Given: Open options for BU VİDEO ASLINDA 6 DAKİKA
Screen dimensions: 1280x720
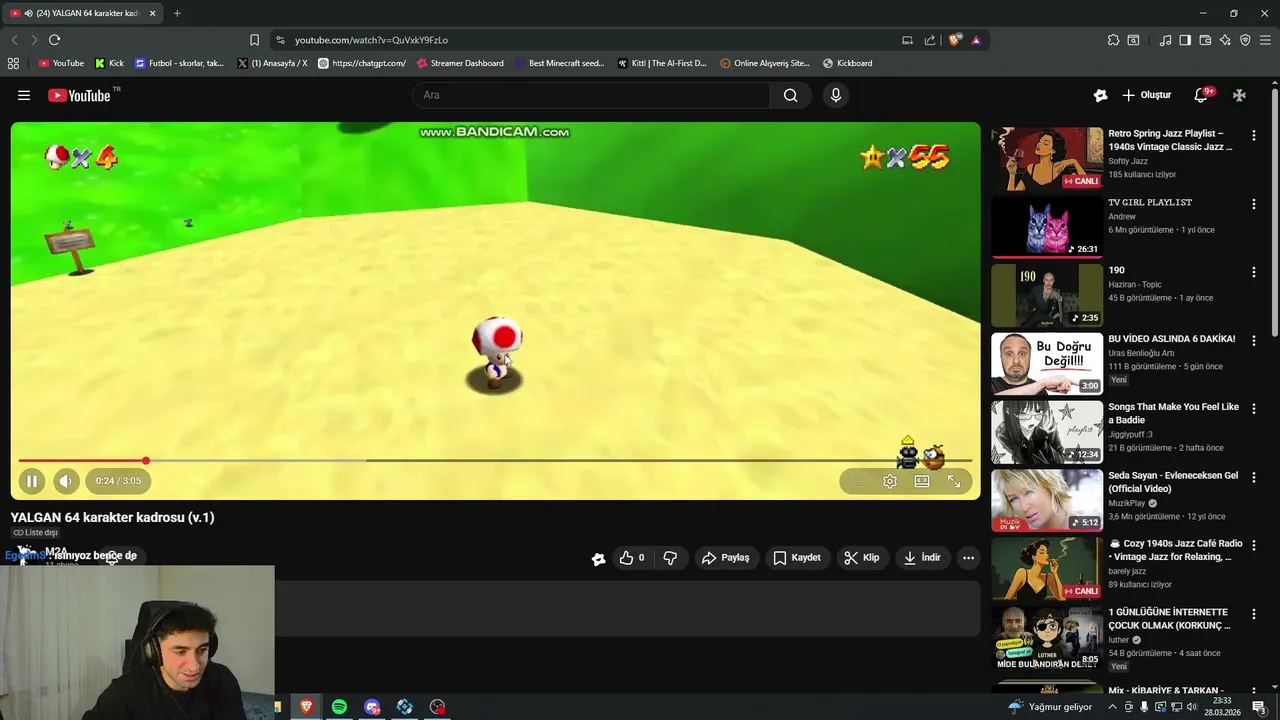Looking at the screenshot, I should click(1253, 340).
